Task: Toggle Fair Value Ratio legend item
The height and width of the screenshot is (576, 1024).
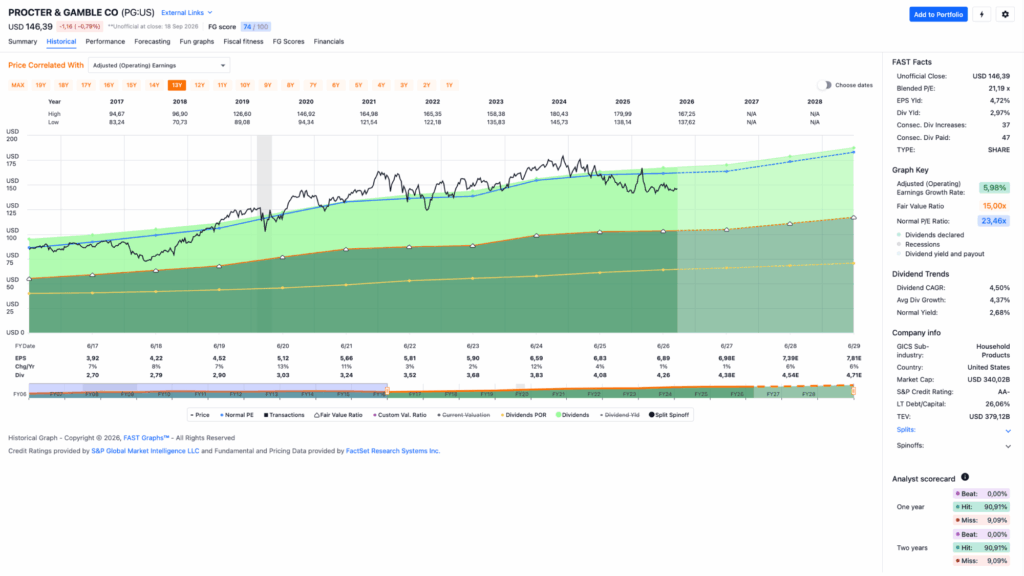Action: 338,415
